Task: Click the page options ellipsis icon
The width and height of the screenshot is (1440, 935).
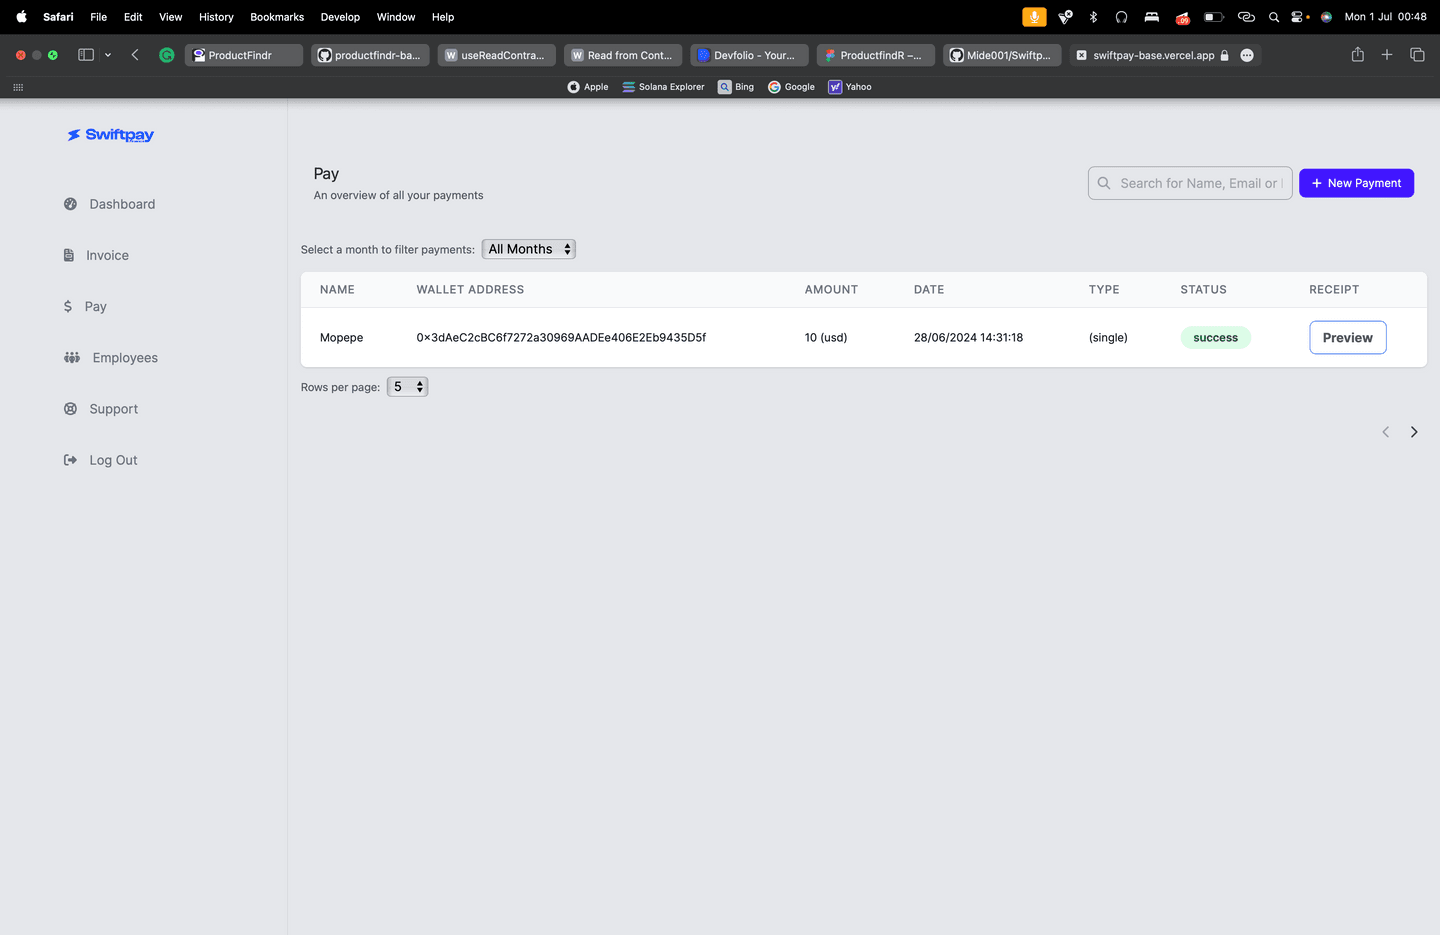Action: point(1247,55)
